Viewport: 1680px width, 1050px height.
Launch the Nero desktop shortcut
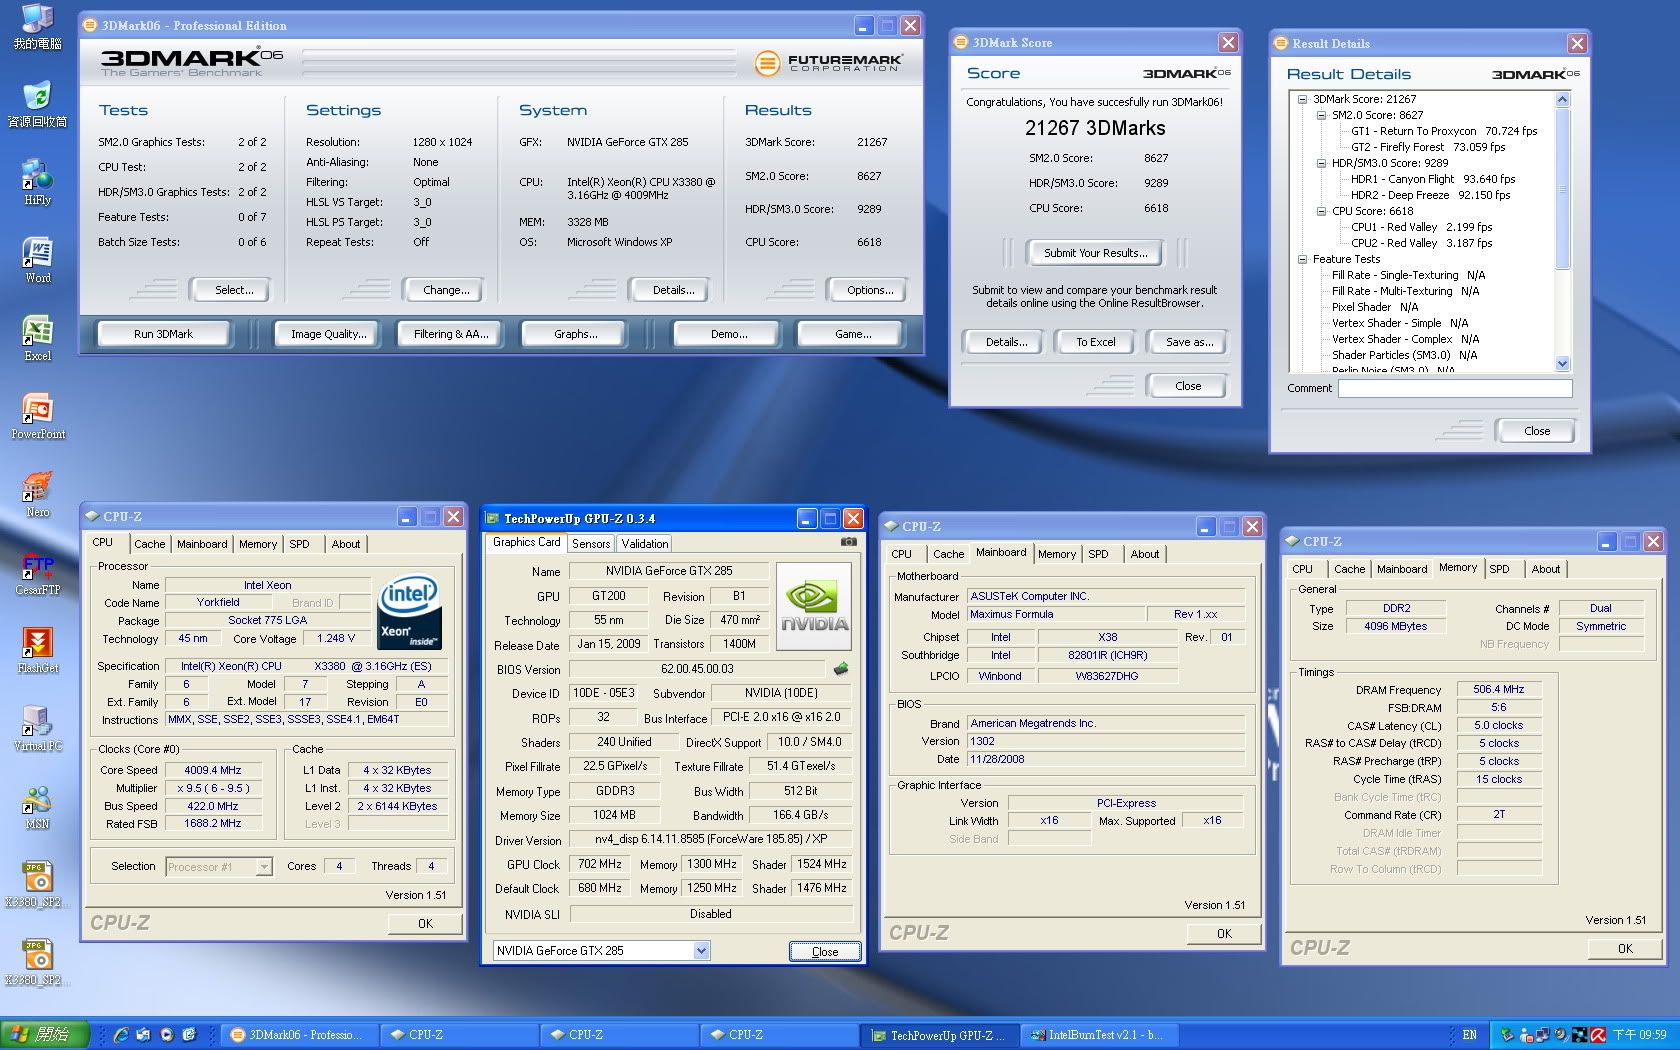37,495
